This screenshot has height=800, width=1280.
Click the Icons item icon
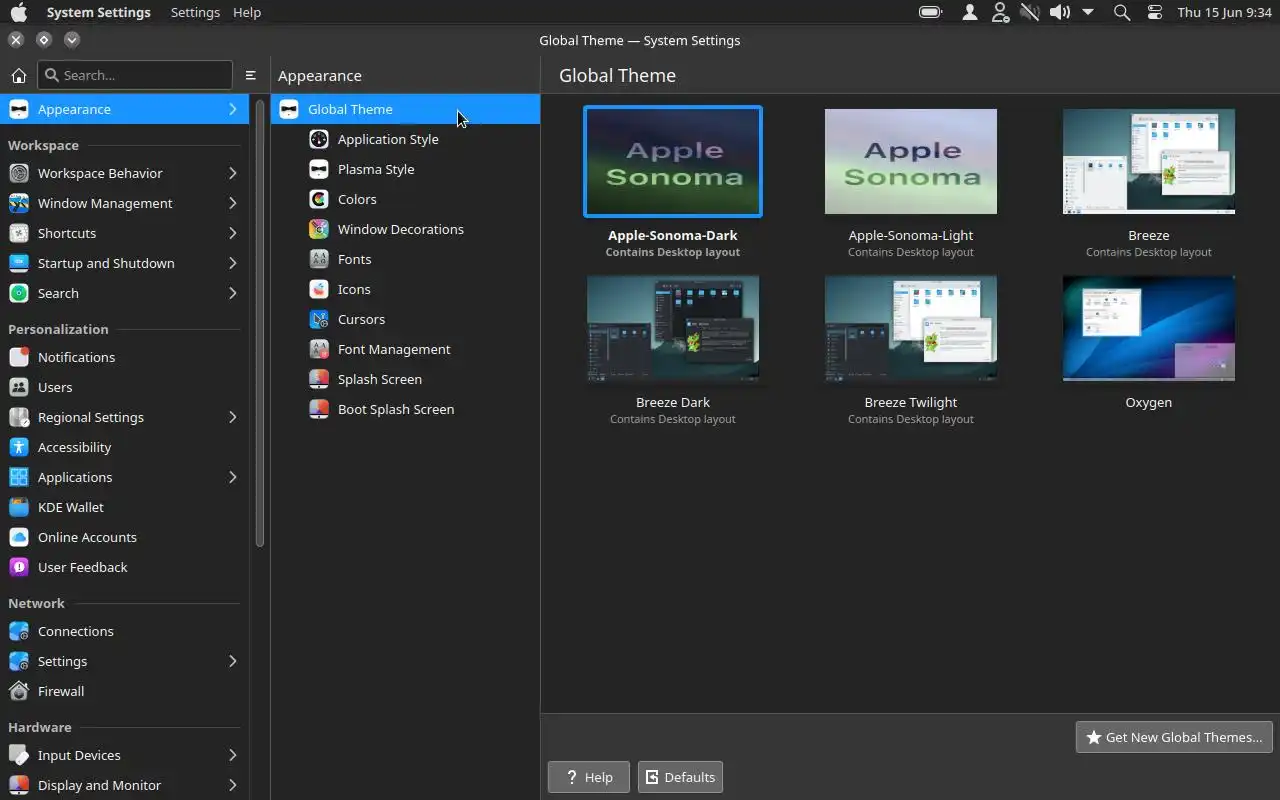click(319, 289)
